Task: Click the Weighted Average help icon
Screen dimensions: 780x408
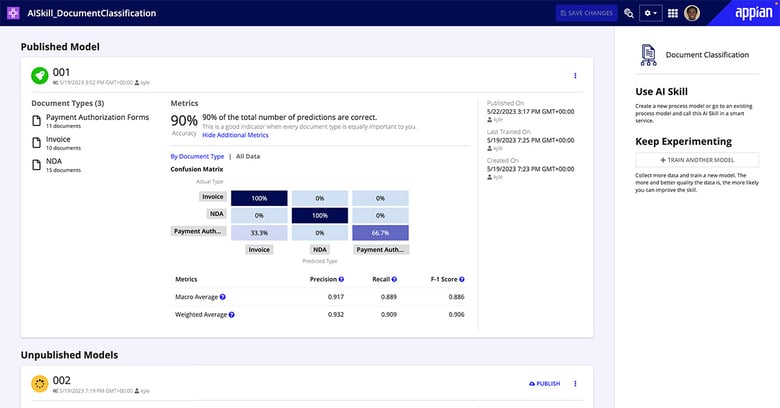Action: [231, 314]
